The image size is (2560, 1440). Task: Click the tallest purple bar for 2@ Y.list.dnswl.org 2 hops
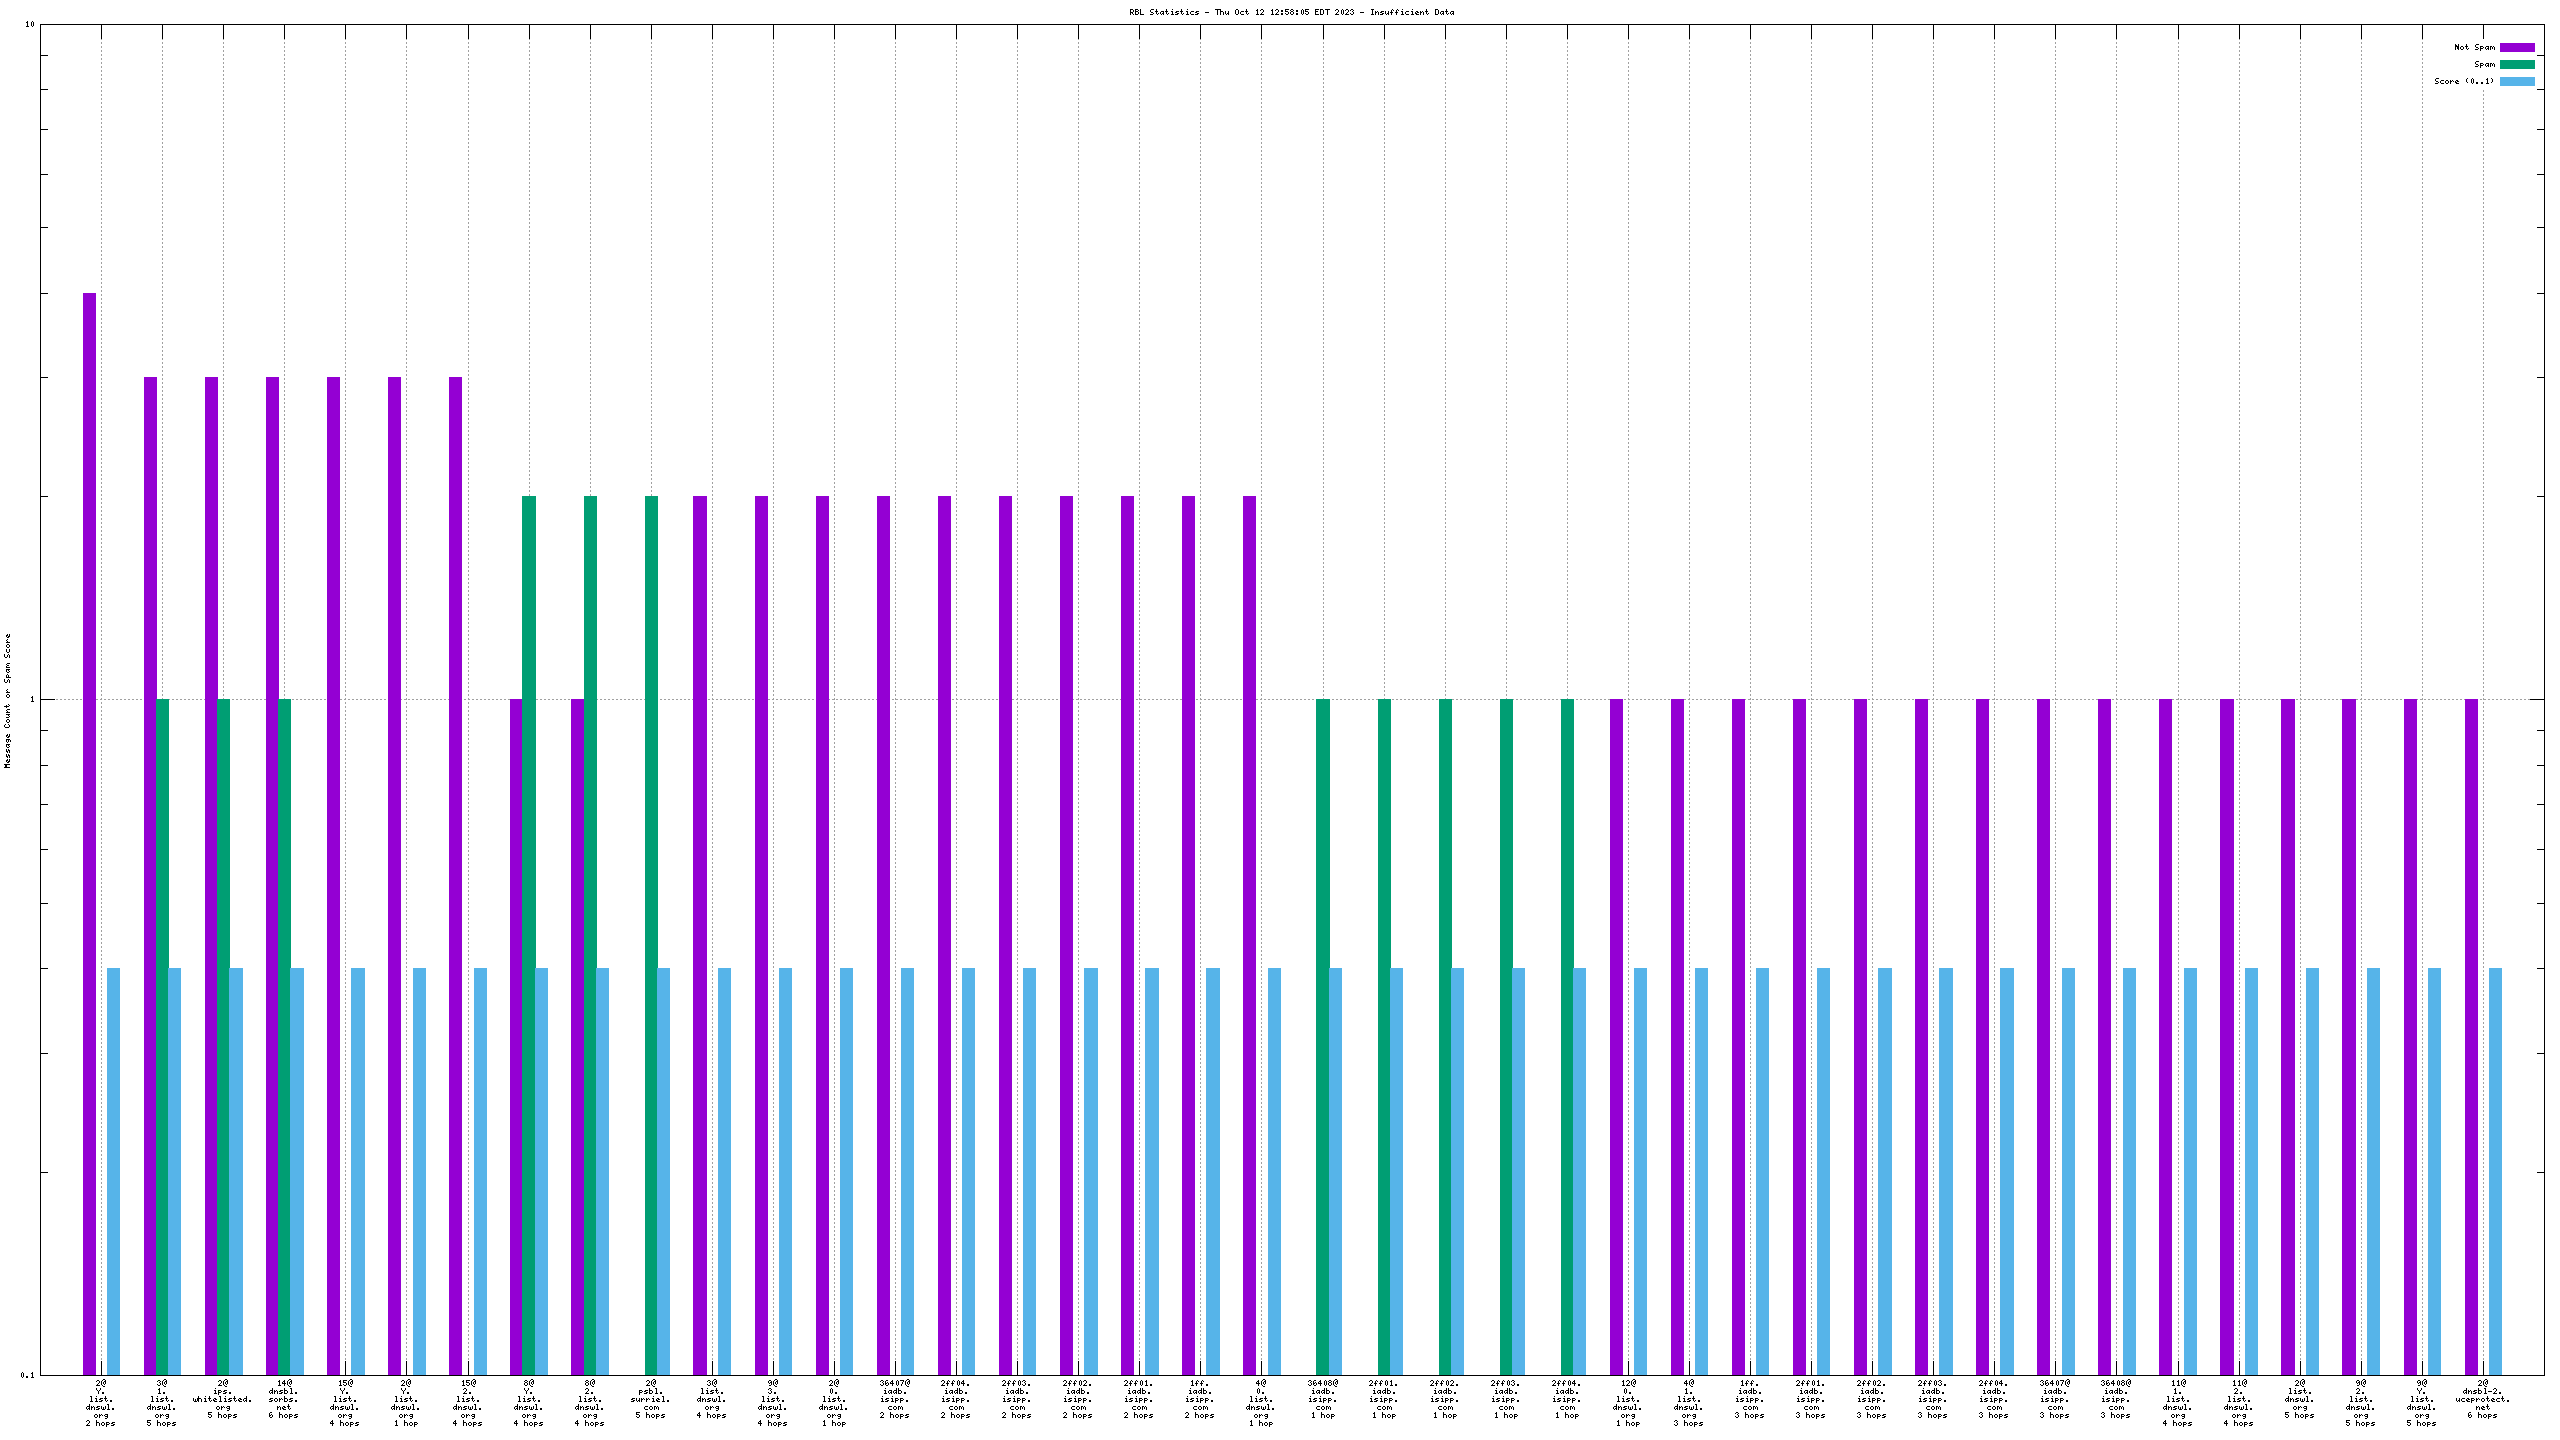[x=89, y=834]
